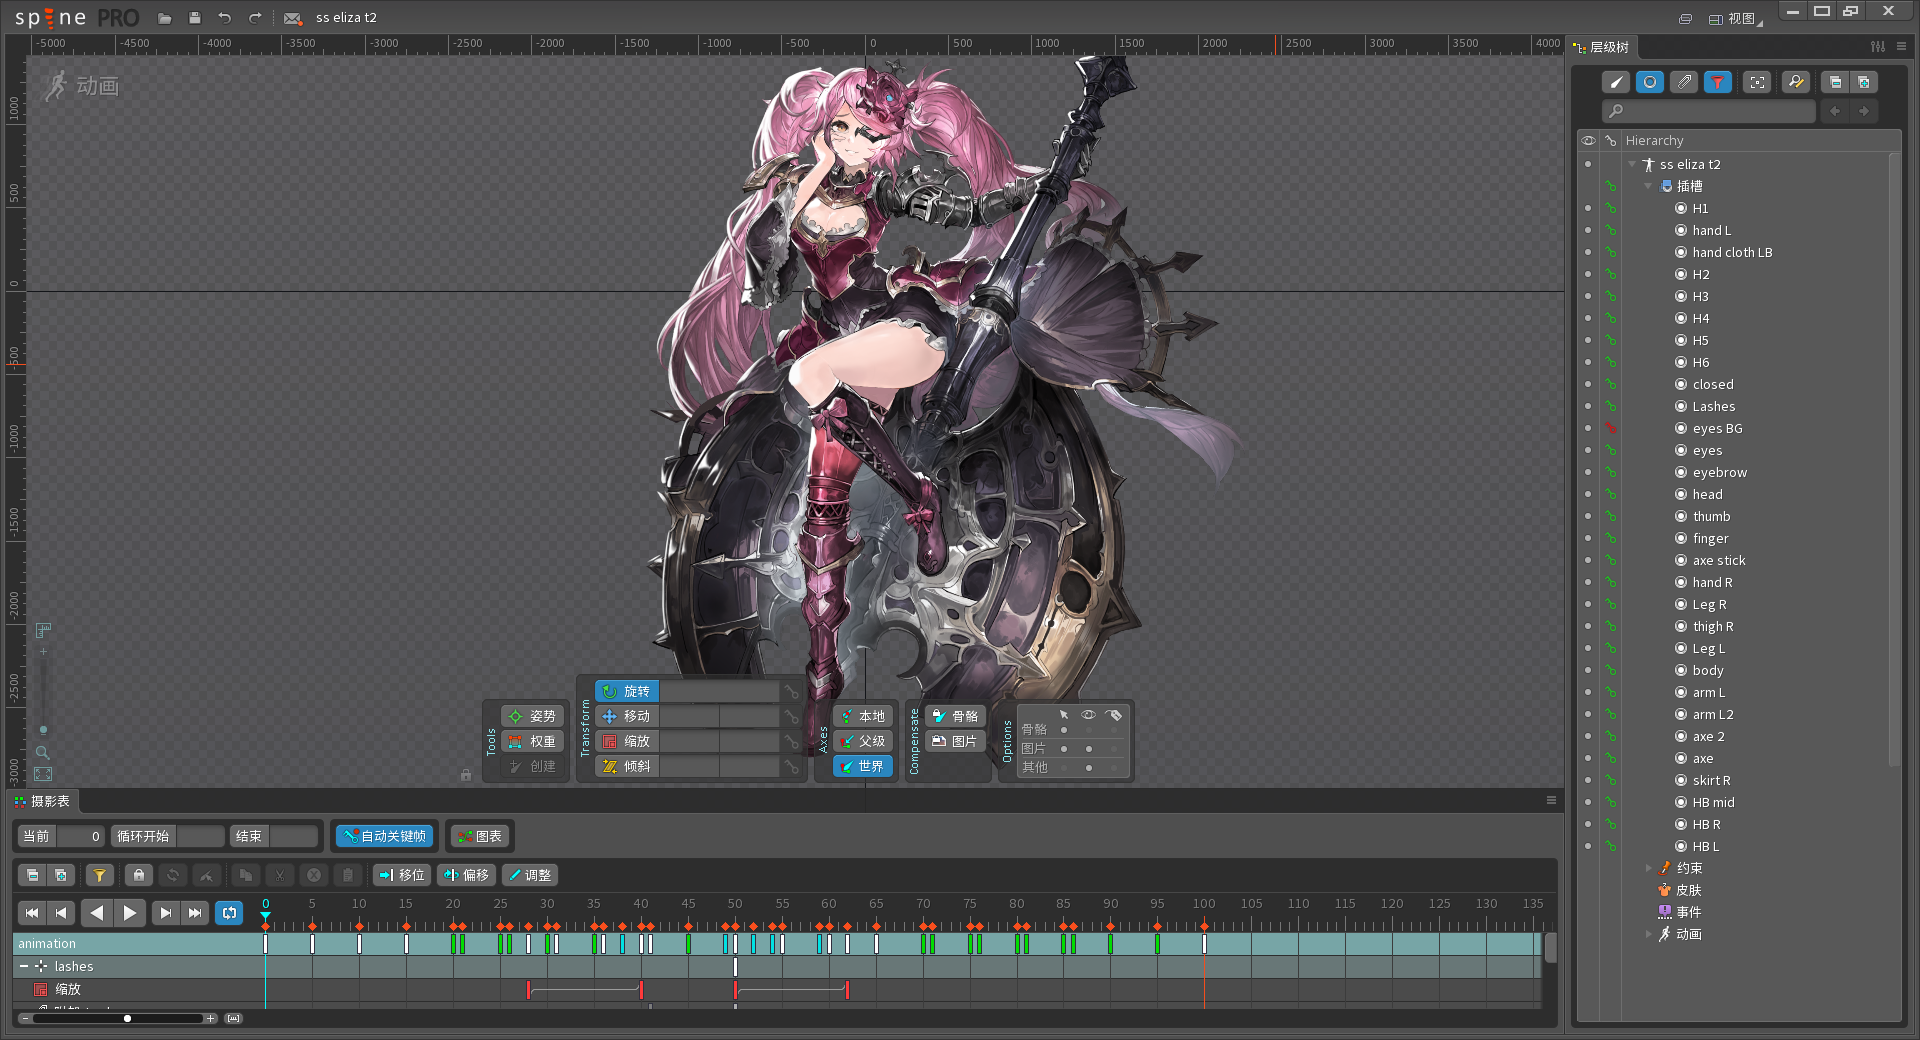This screenshot has width=1920, height=1040.
Task: Collapse all dopesheet rows icon
Action: coord(32,875)
